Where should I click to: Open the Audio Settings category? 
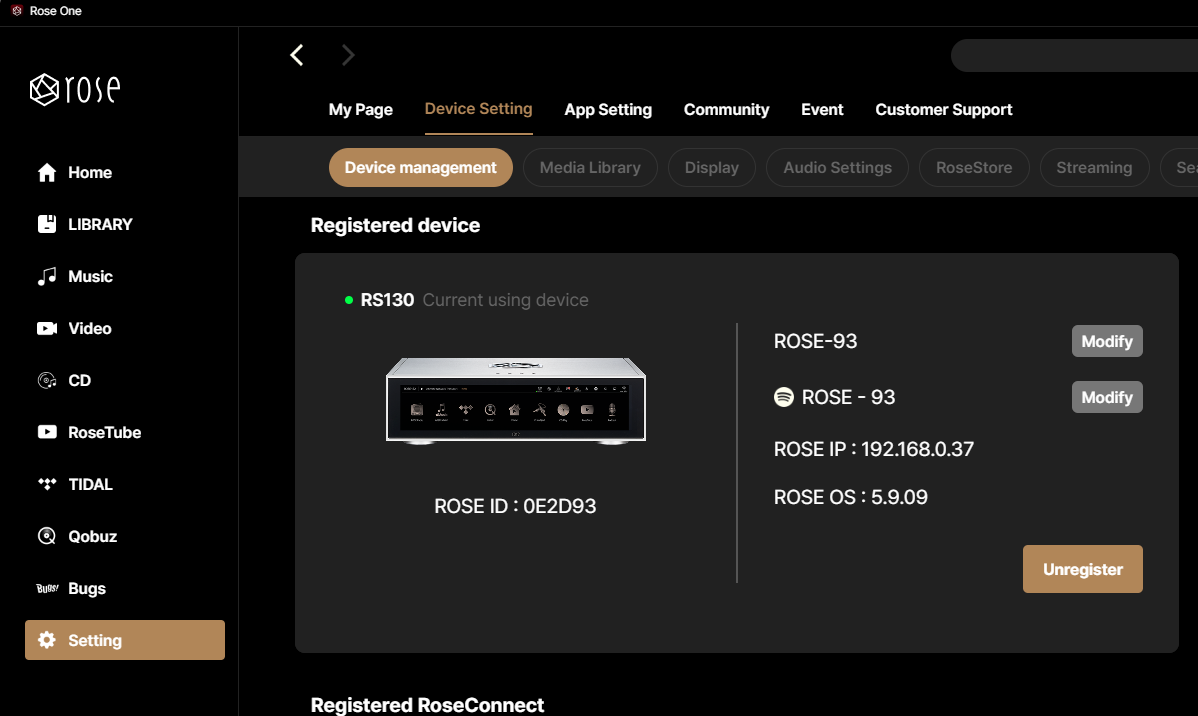pos(837,168)
